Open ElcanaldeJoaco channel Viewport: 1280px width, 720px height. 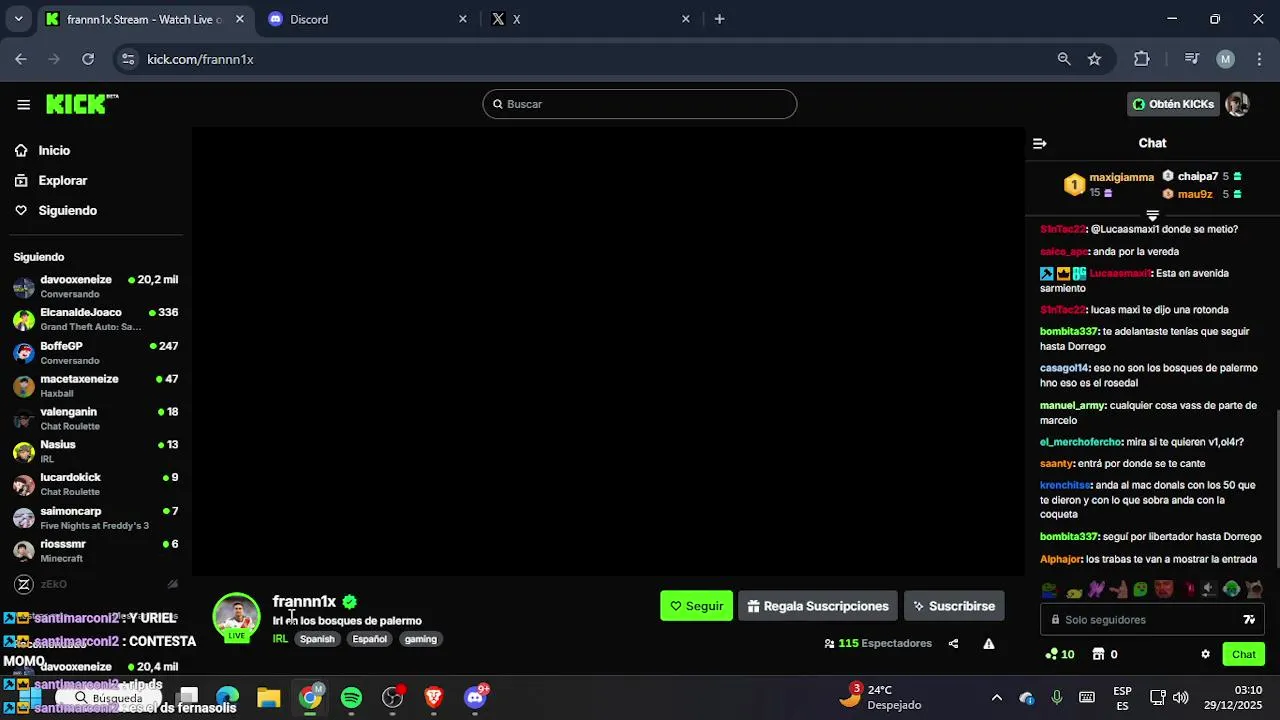[95, 319]
